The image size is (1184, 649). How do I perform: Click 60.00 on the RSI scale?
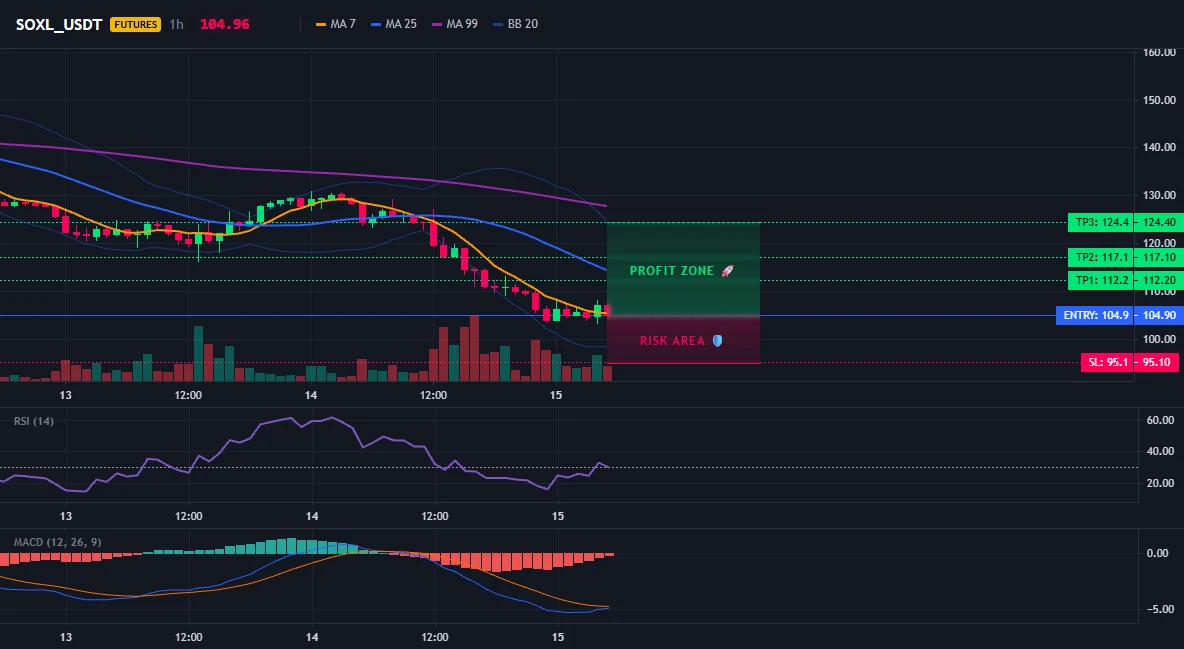coord(1161,420)
